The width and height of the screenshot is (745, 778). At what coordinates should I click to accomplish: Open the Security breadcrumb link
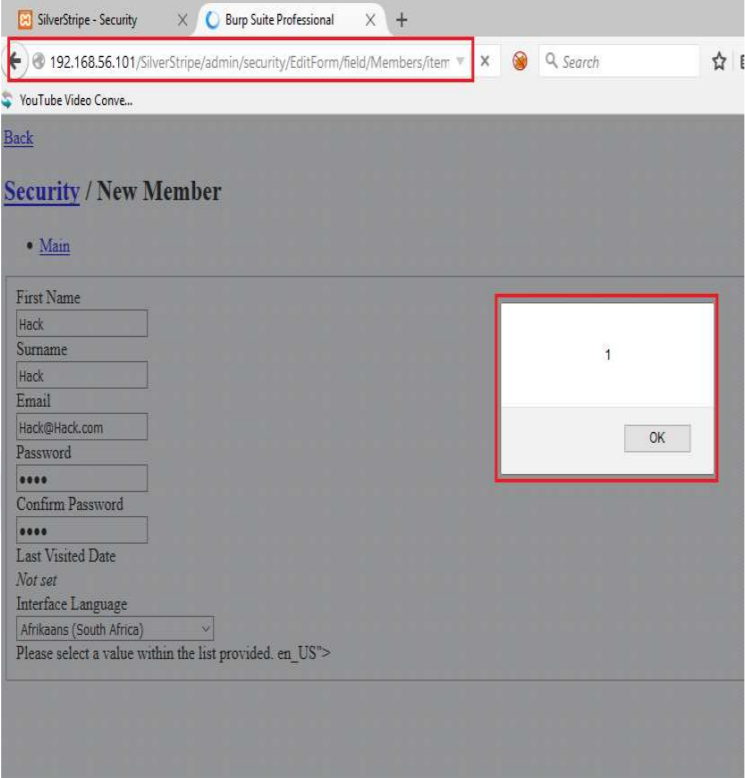pyautogui.click(x=41, y=191)
